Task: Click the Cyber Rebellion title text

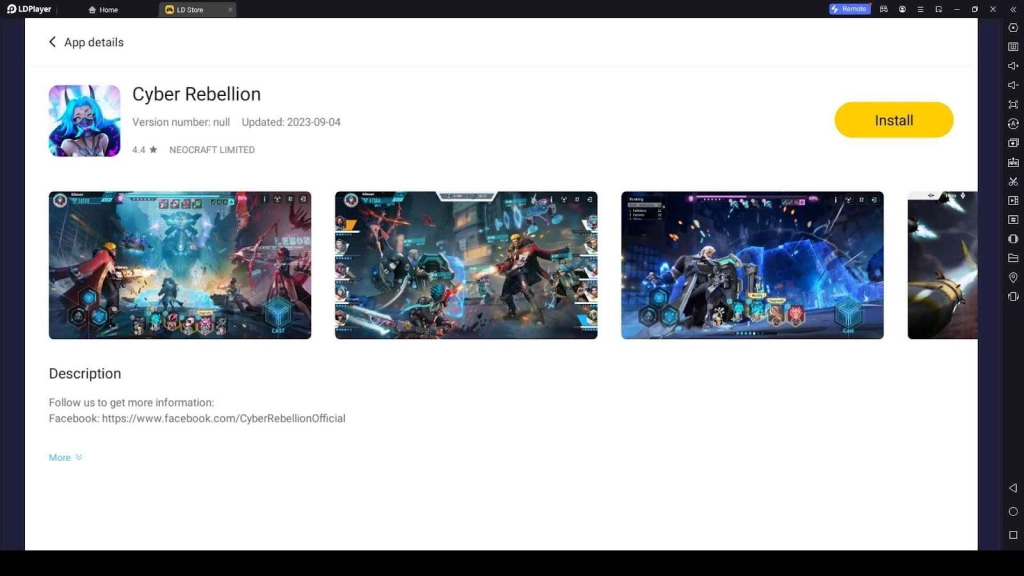Action: pyautogui.click(x=197, y=94)
